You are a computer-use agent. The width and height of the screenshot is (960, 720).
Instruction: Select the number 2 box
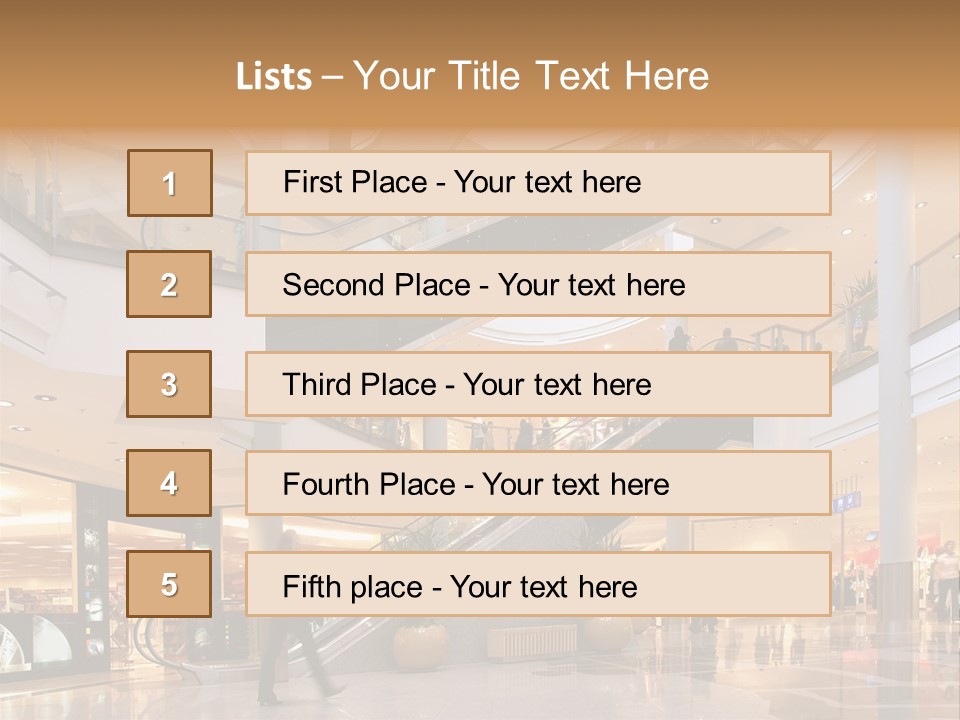tap(169, 284)
